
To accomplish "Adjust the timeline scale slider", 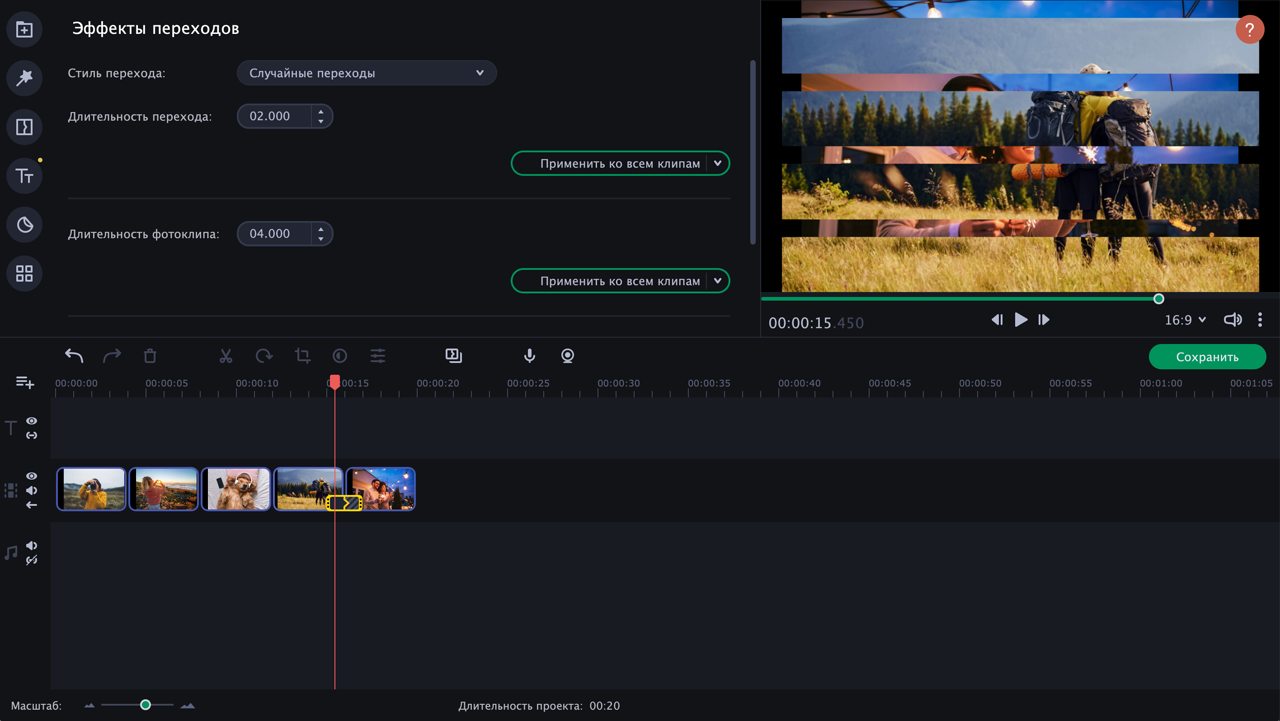I will [145, 705].
